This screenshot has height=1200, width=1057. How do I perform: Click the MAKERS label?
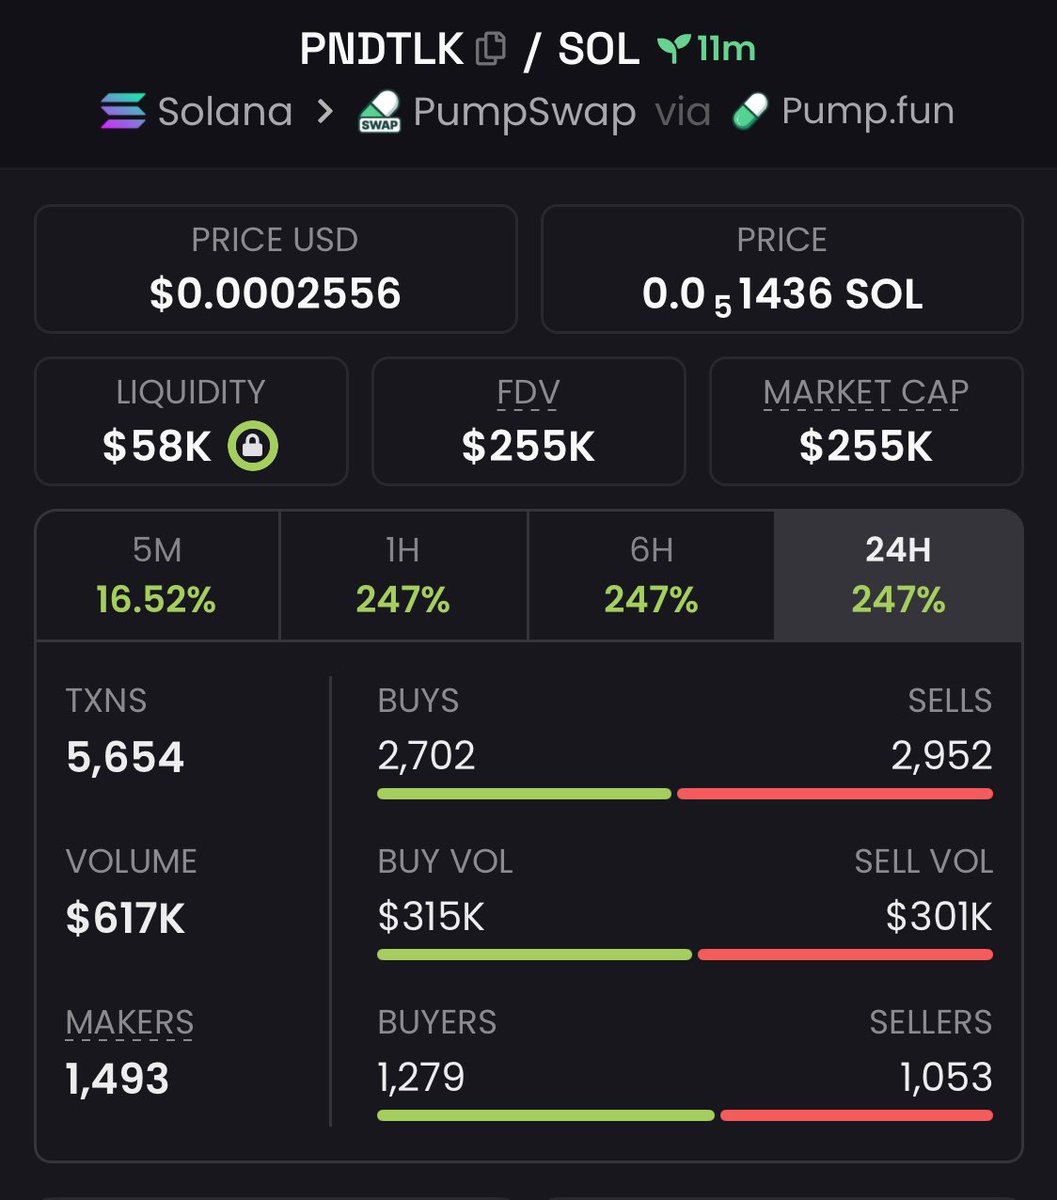[130, 1023]
